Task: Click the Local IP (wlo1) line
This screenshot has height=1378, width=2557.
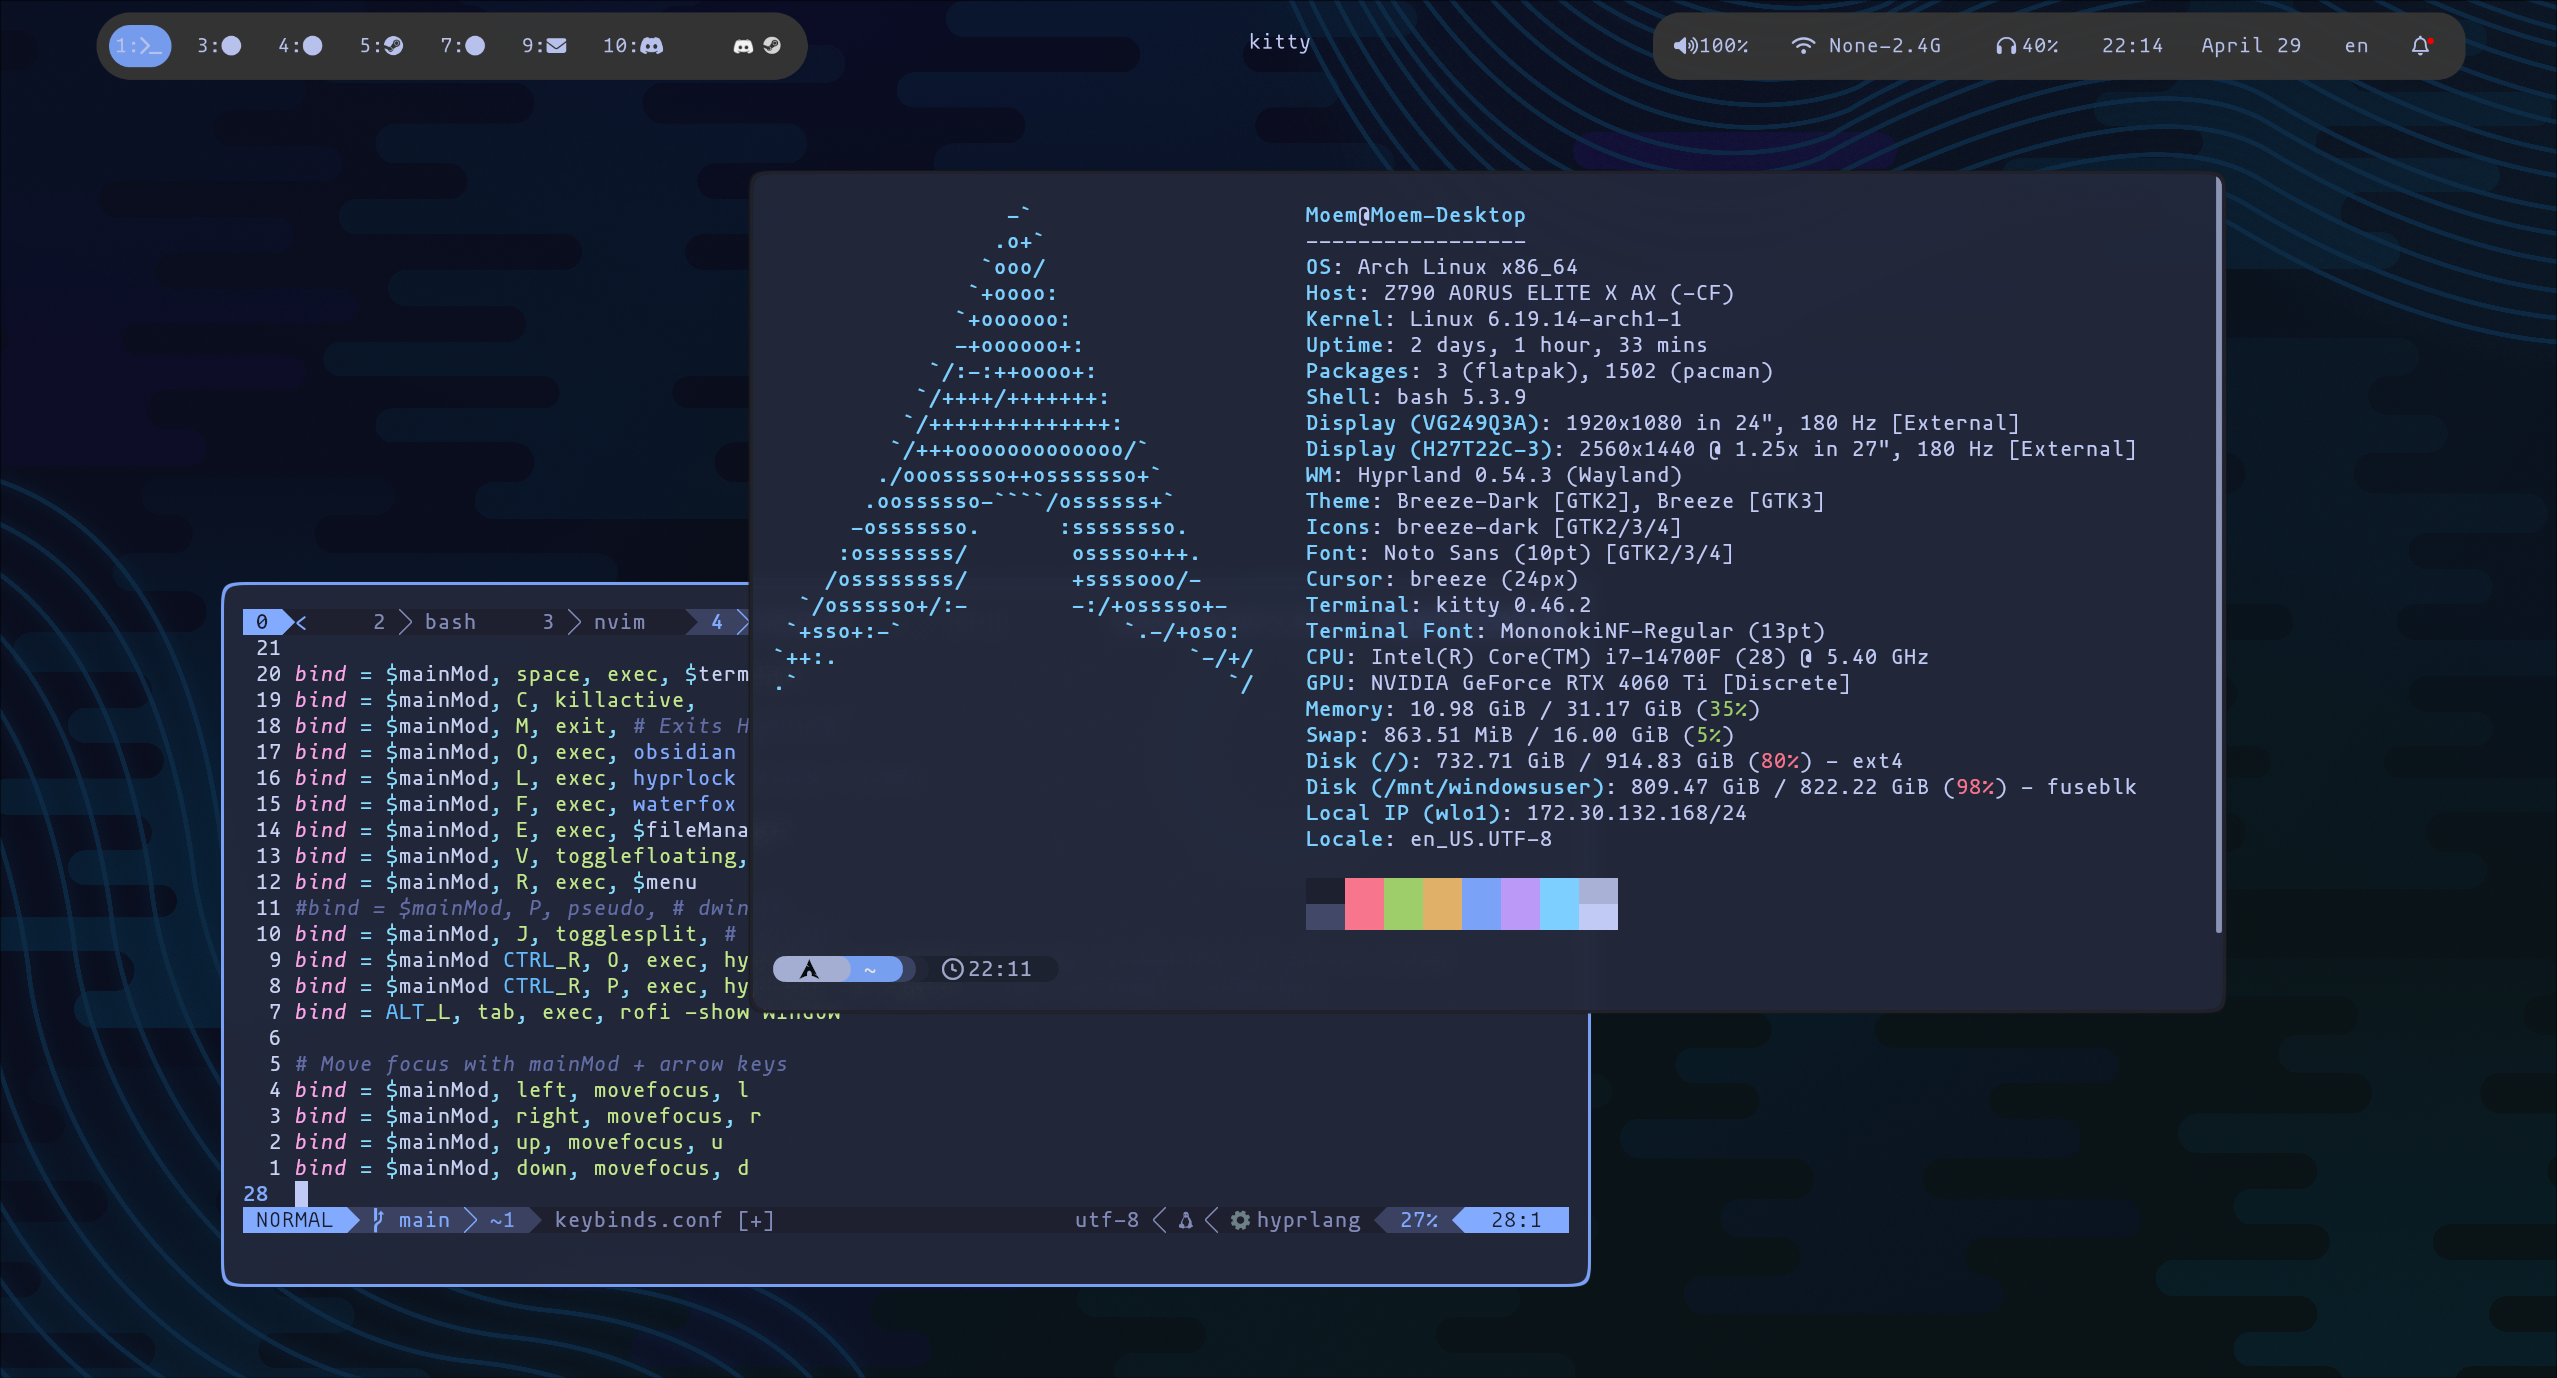Action: pos(1526,813)
